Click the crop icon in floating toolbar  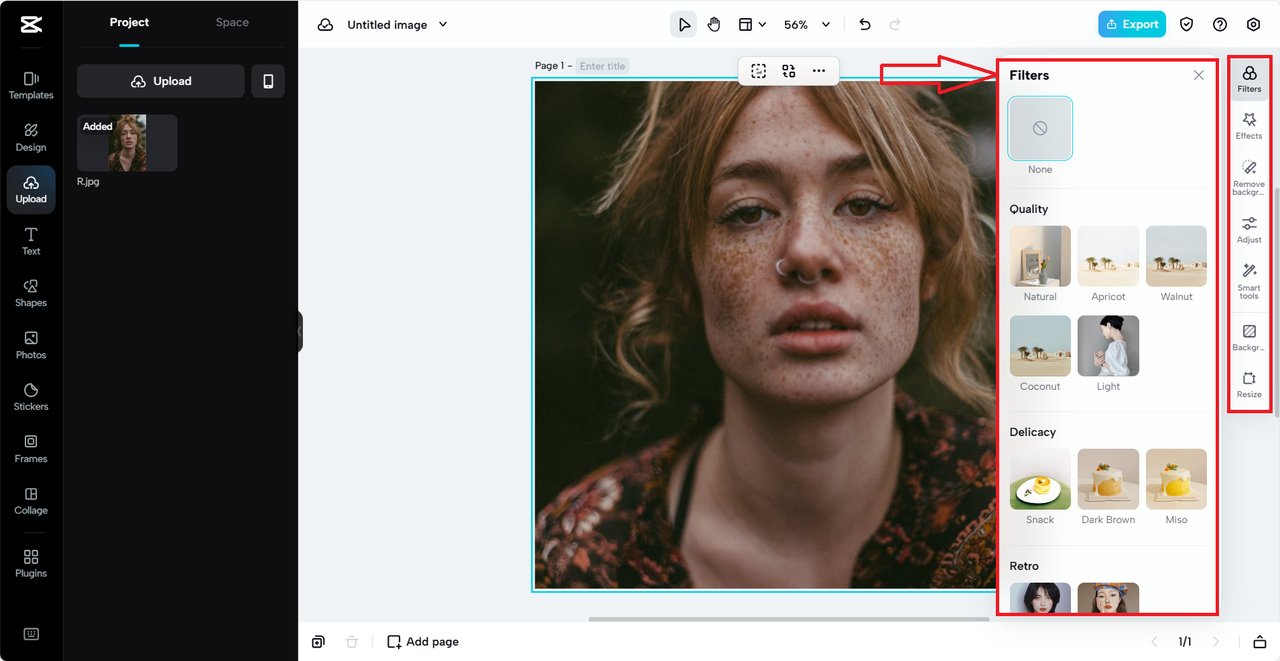click(759, 70)
